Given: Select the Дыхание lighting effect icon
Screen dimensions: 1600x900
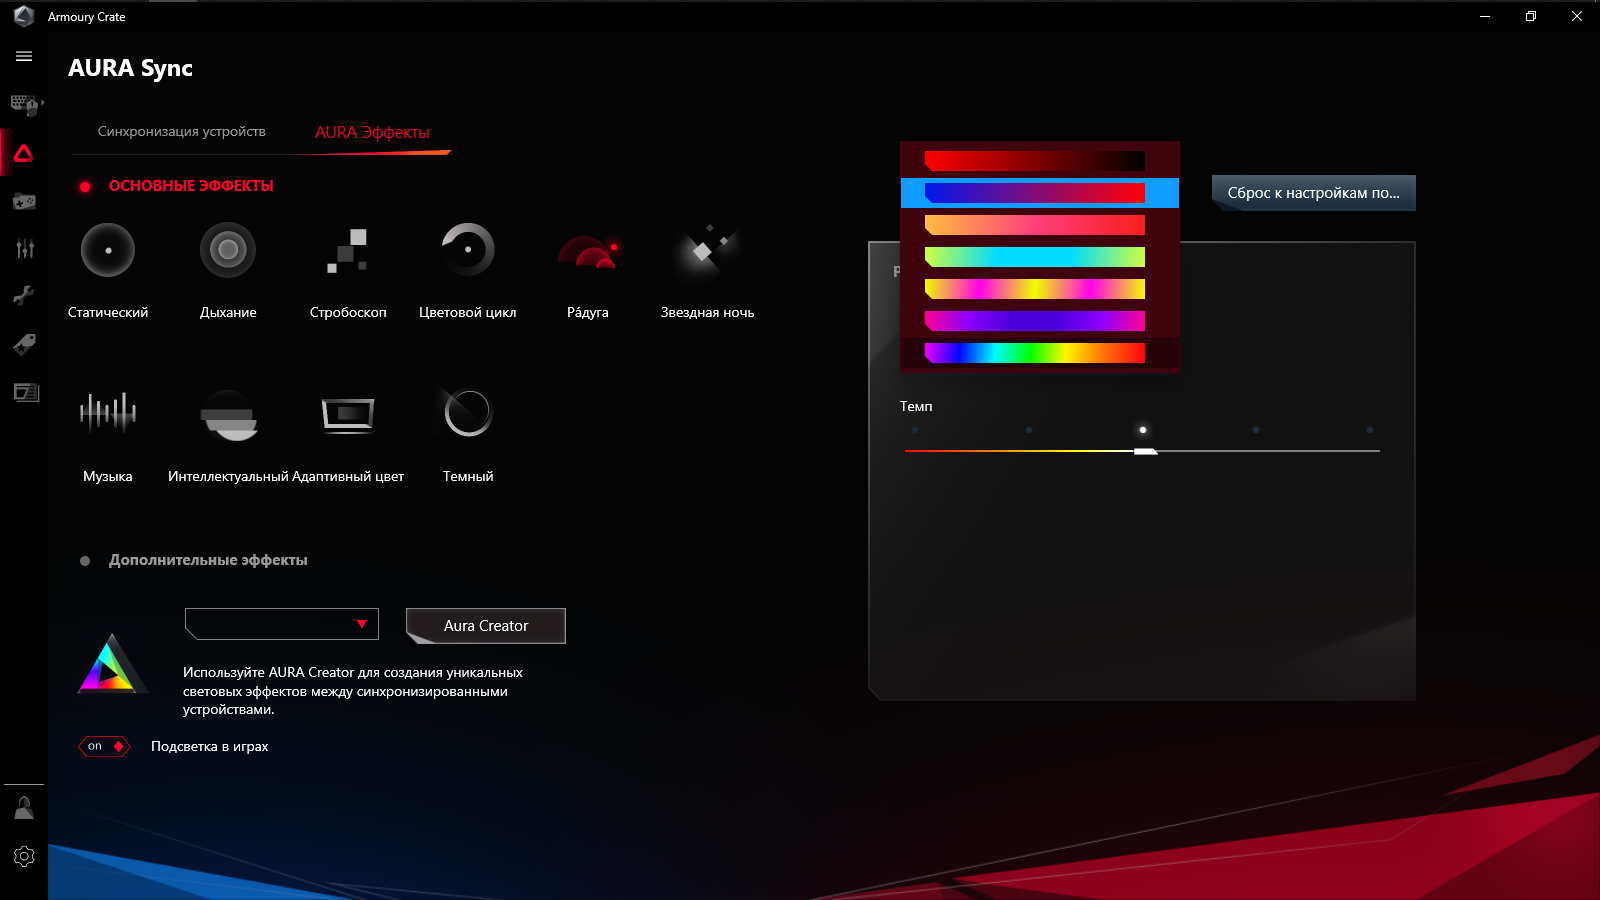Looking at the screenshot, I should pos(228,250).
